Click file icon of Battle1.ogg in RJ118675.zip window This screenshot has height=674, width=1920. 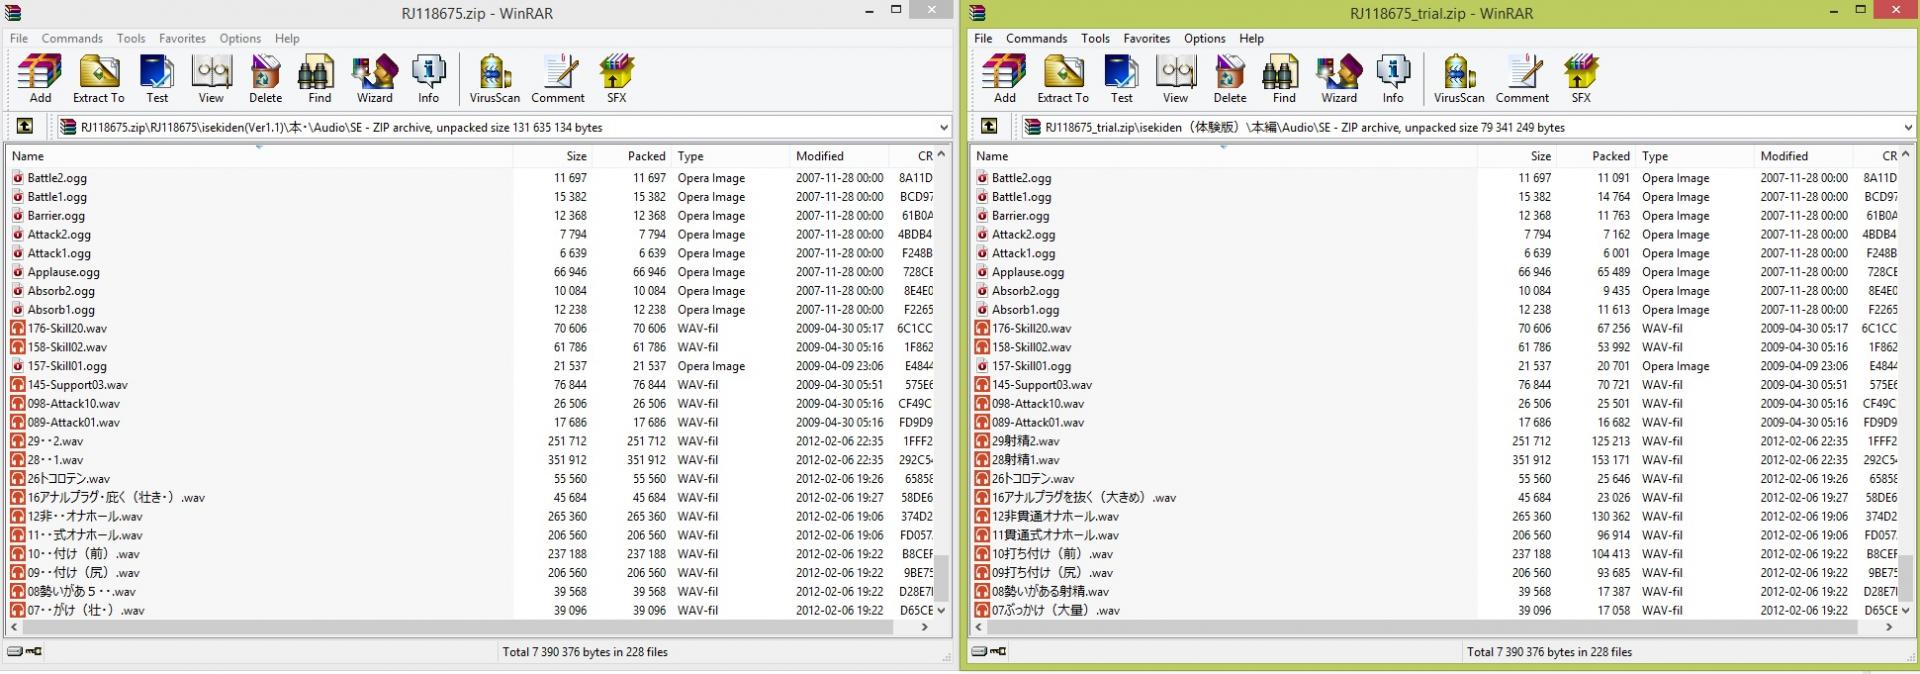(x=18, y=197)
